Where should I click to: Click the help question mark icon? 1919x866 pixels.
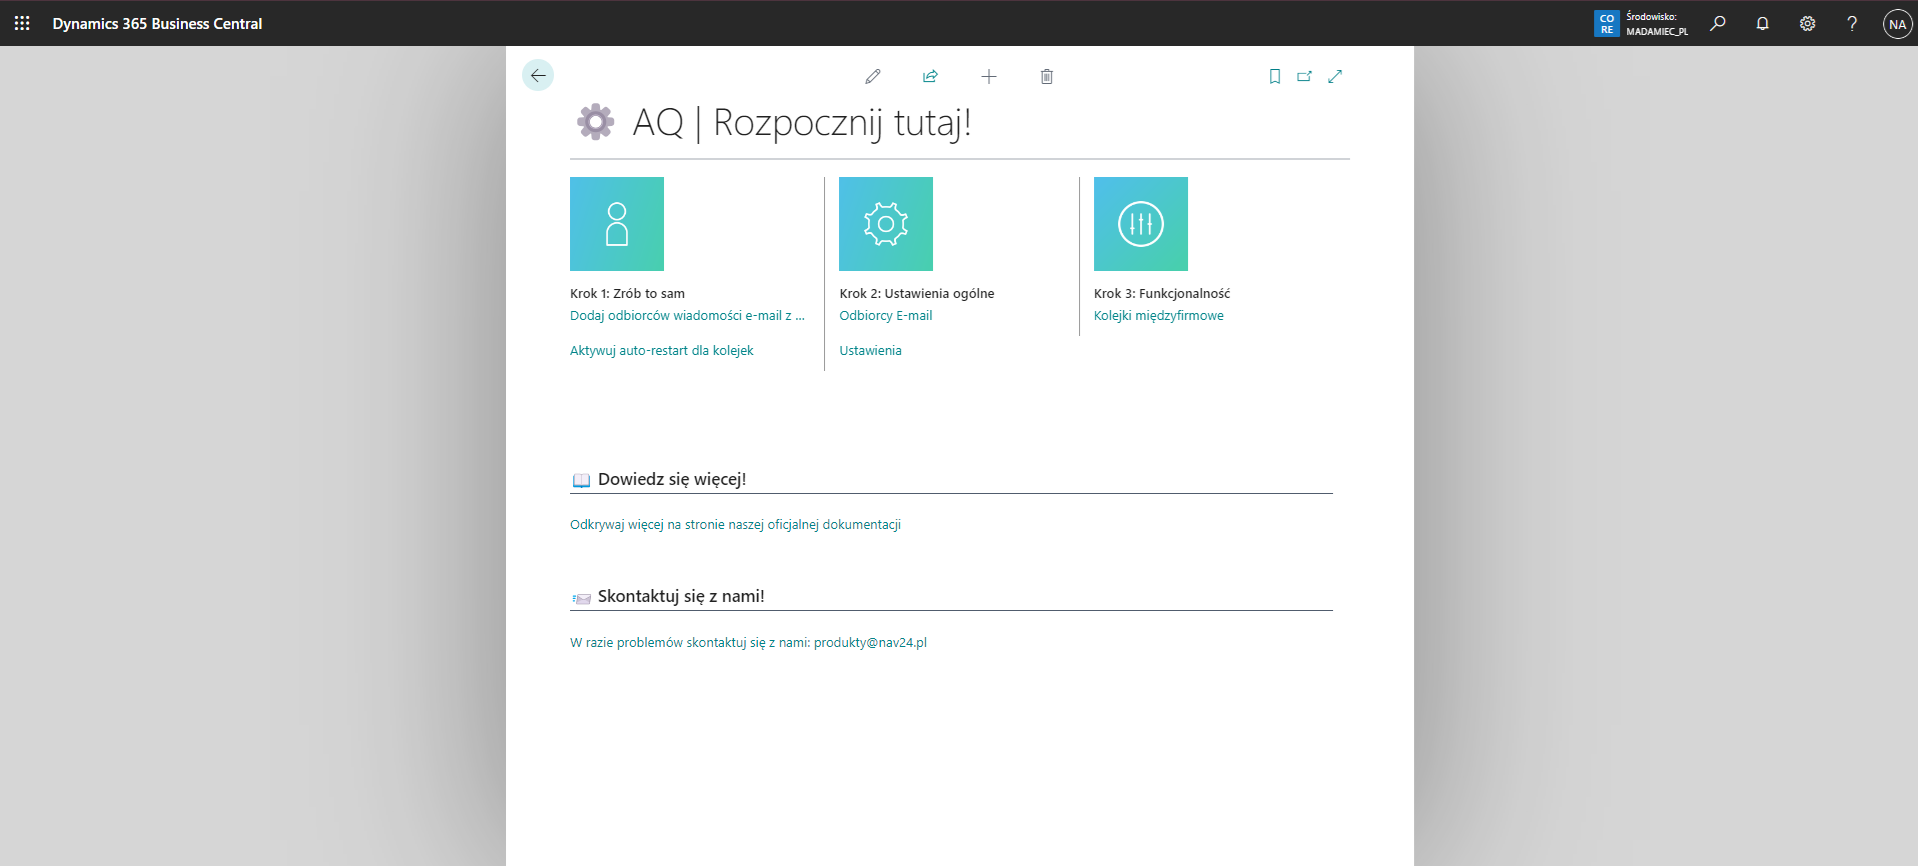[1852, 23]
